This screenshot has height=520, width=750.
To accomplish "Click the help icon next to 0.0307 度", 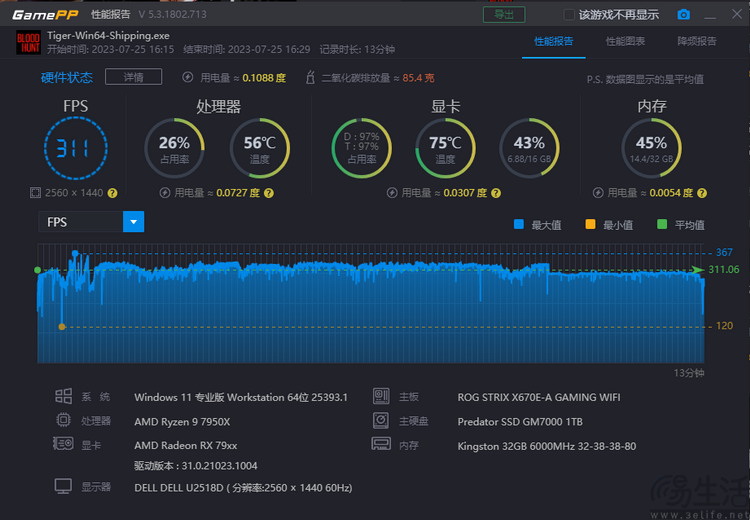I will pos(496,193).
